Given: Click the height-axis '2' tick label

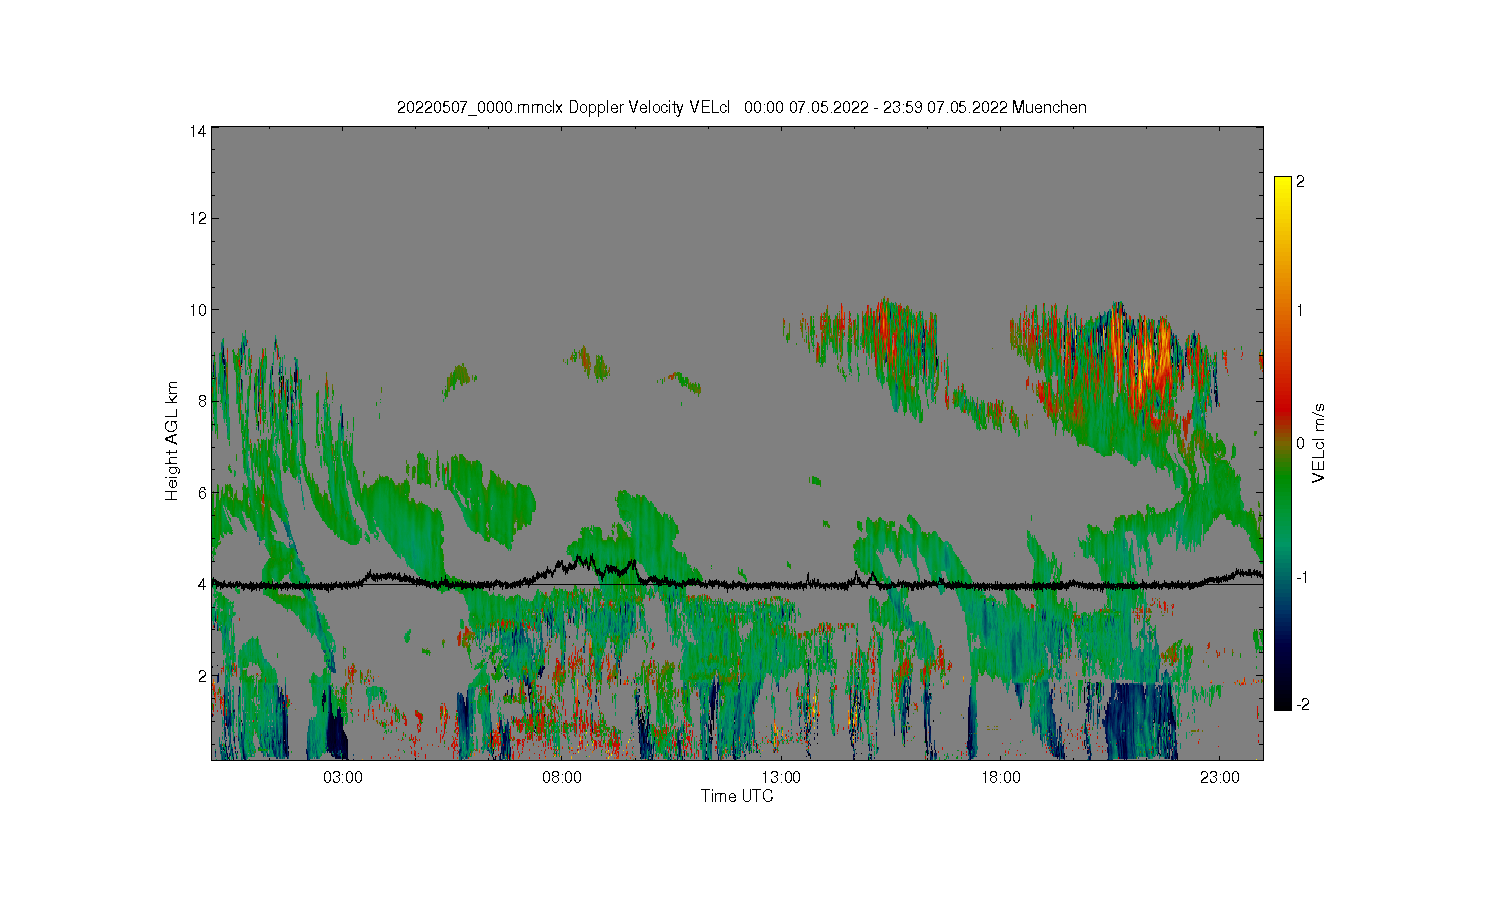Looking at the screenshot, I should coord(202,676).
